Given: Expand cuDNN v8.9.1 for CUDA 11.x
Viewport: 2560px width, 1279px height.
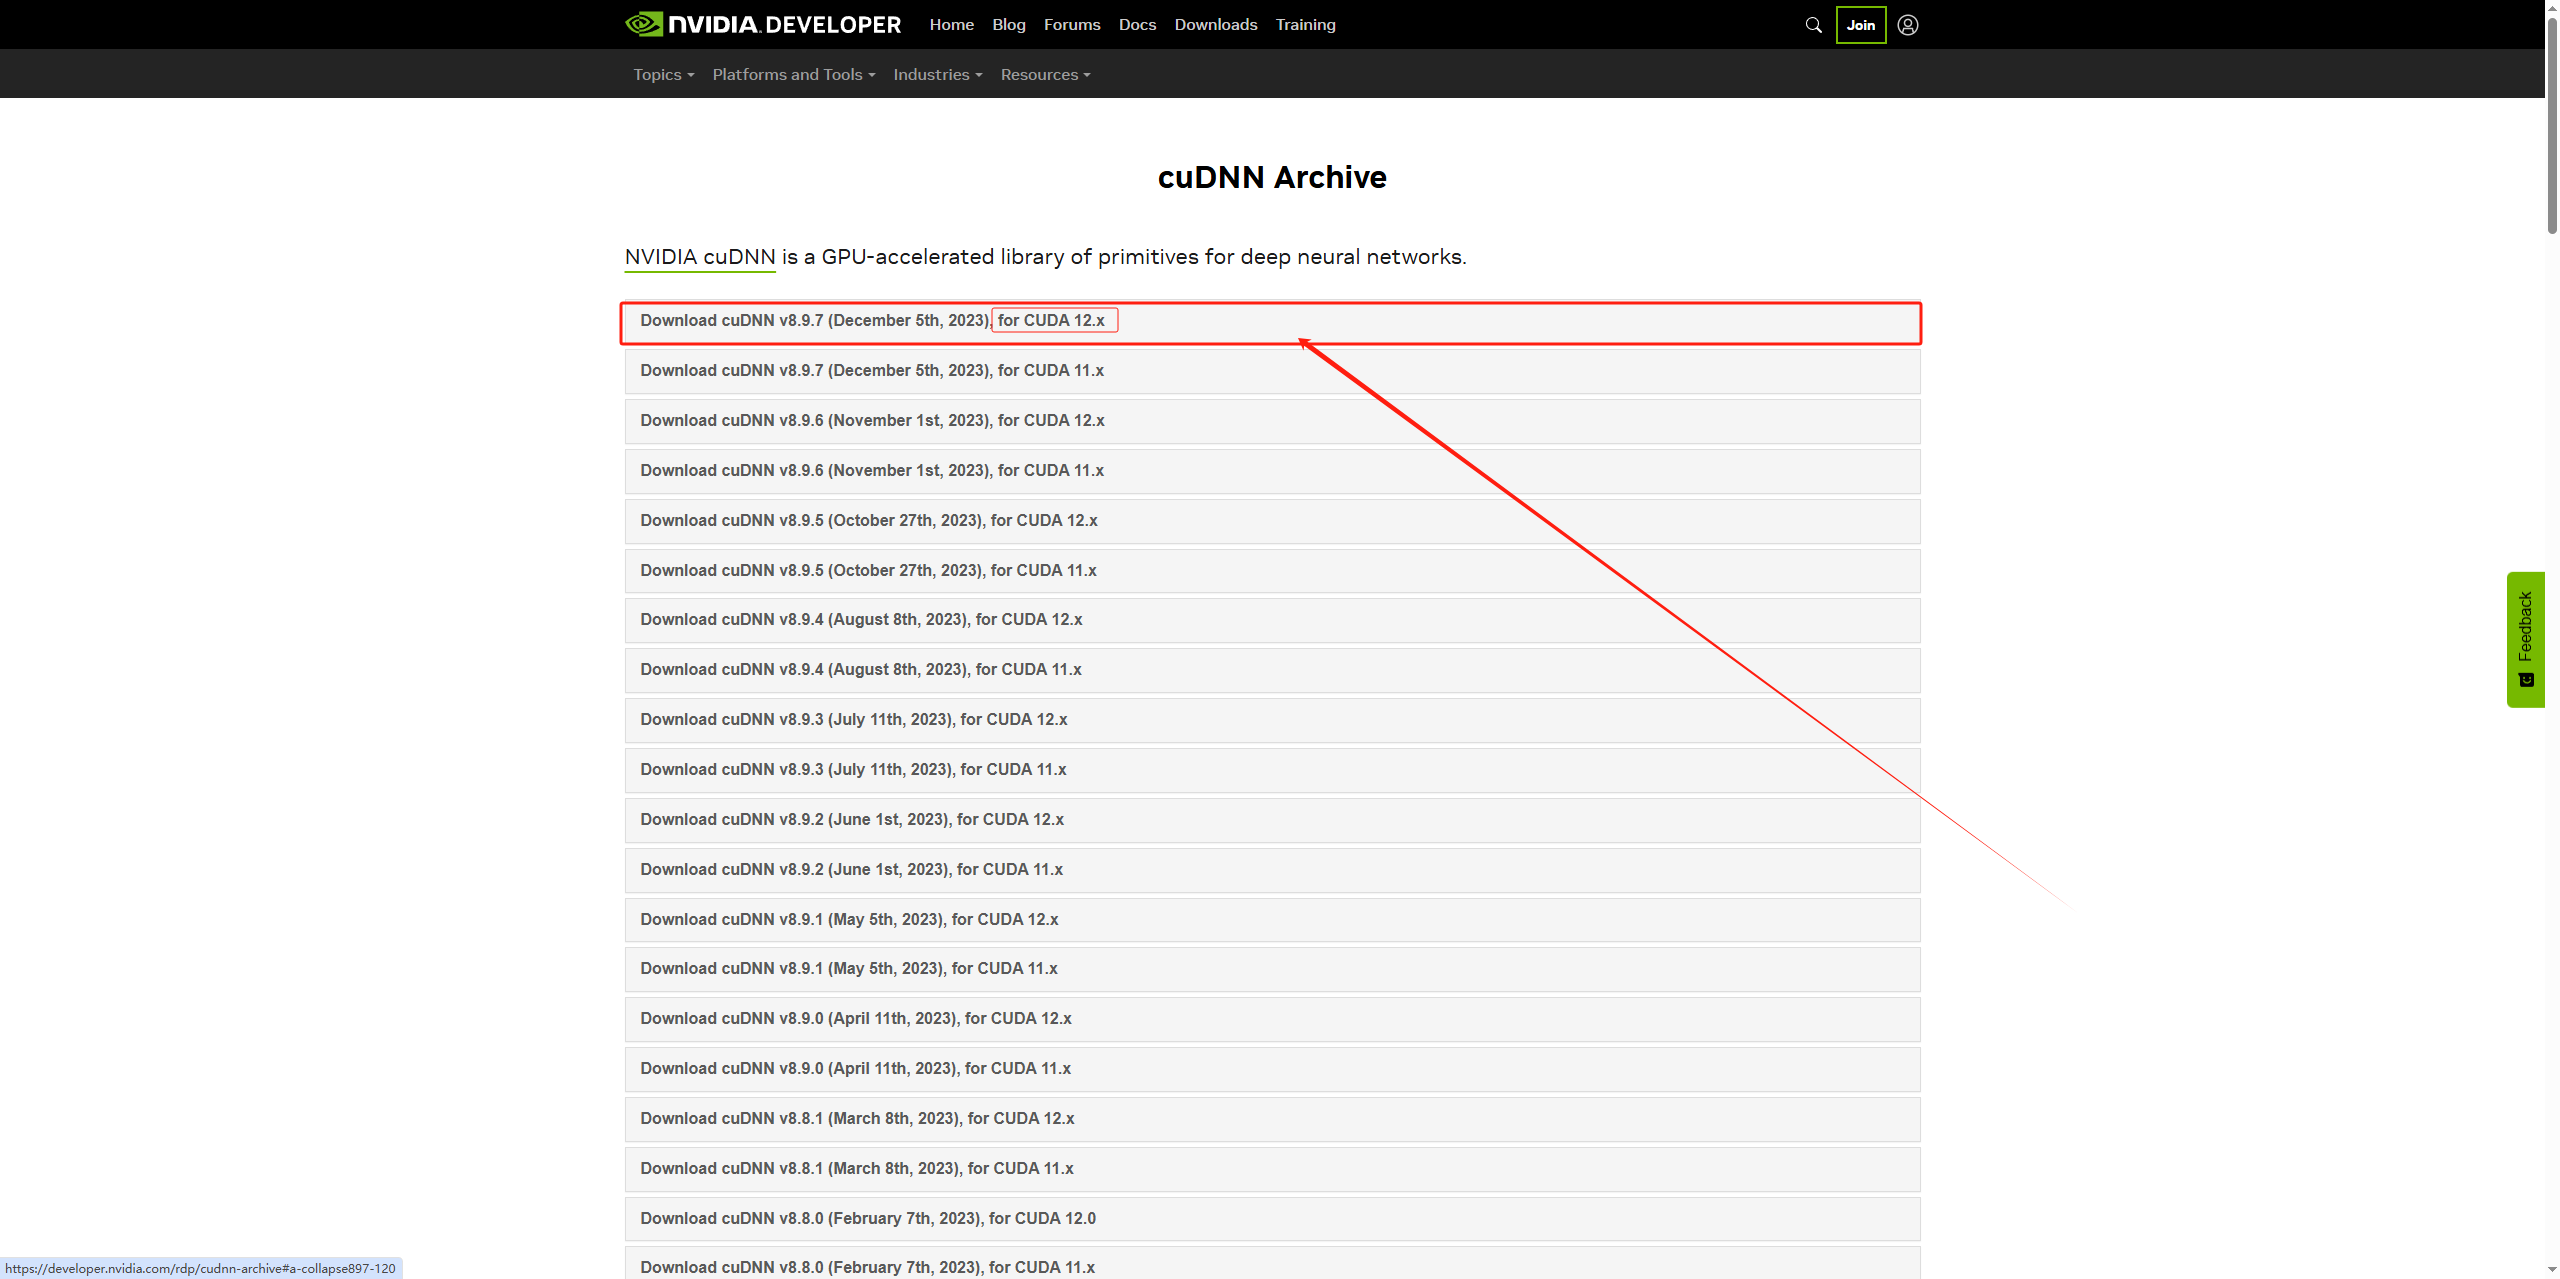Looking at the screenshot, I should [x=1272, y=969].
